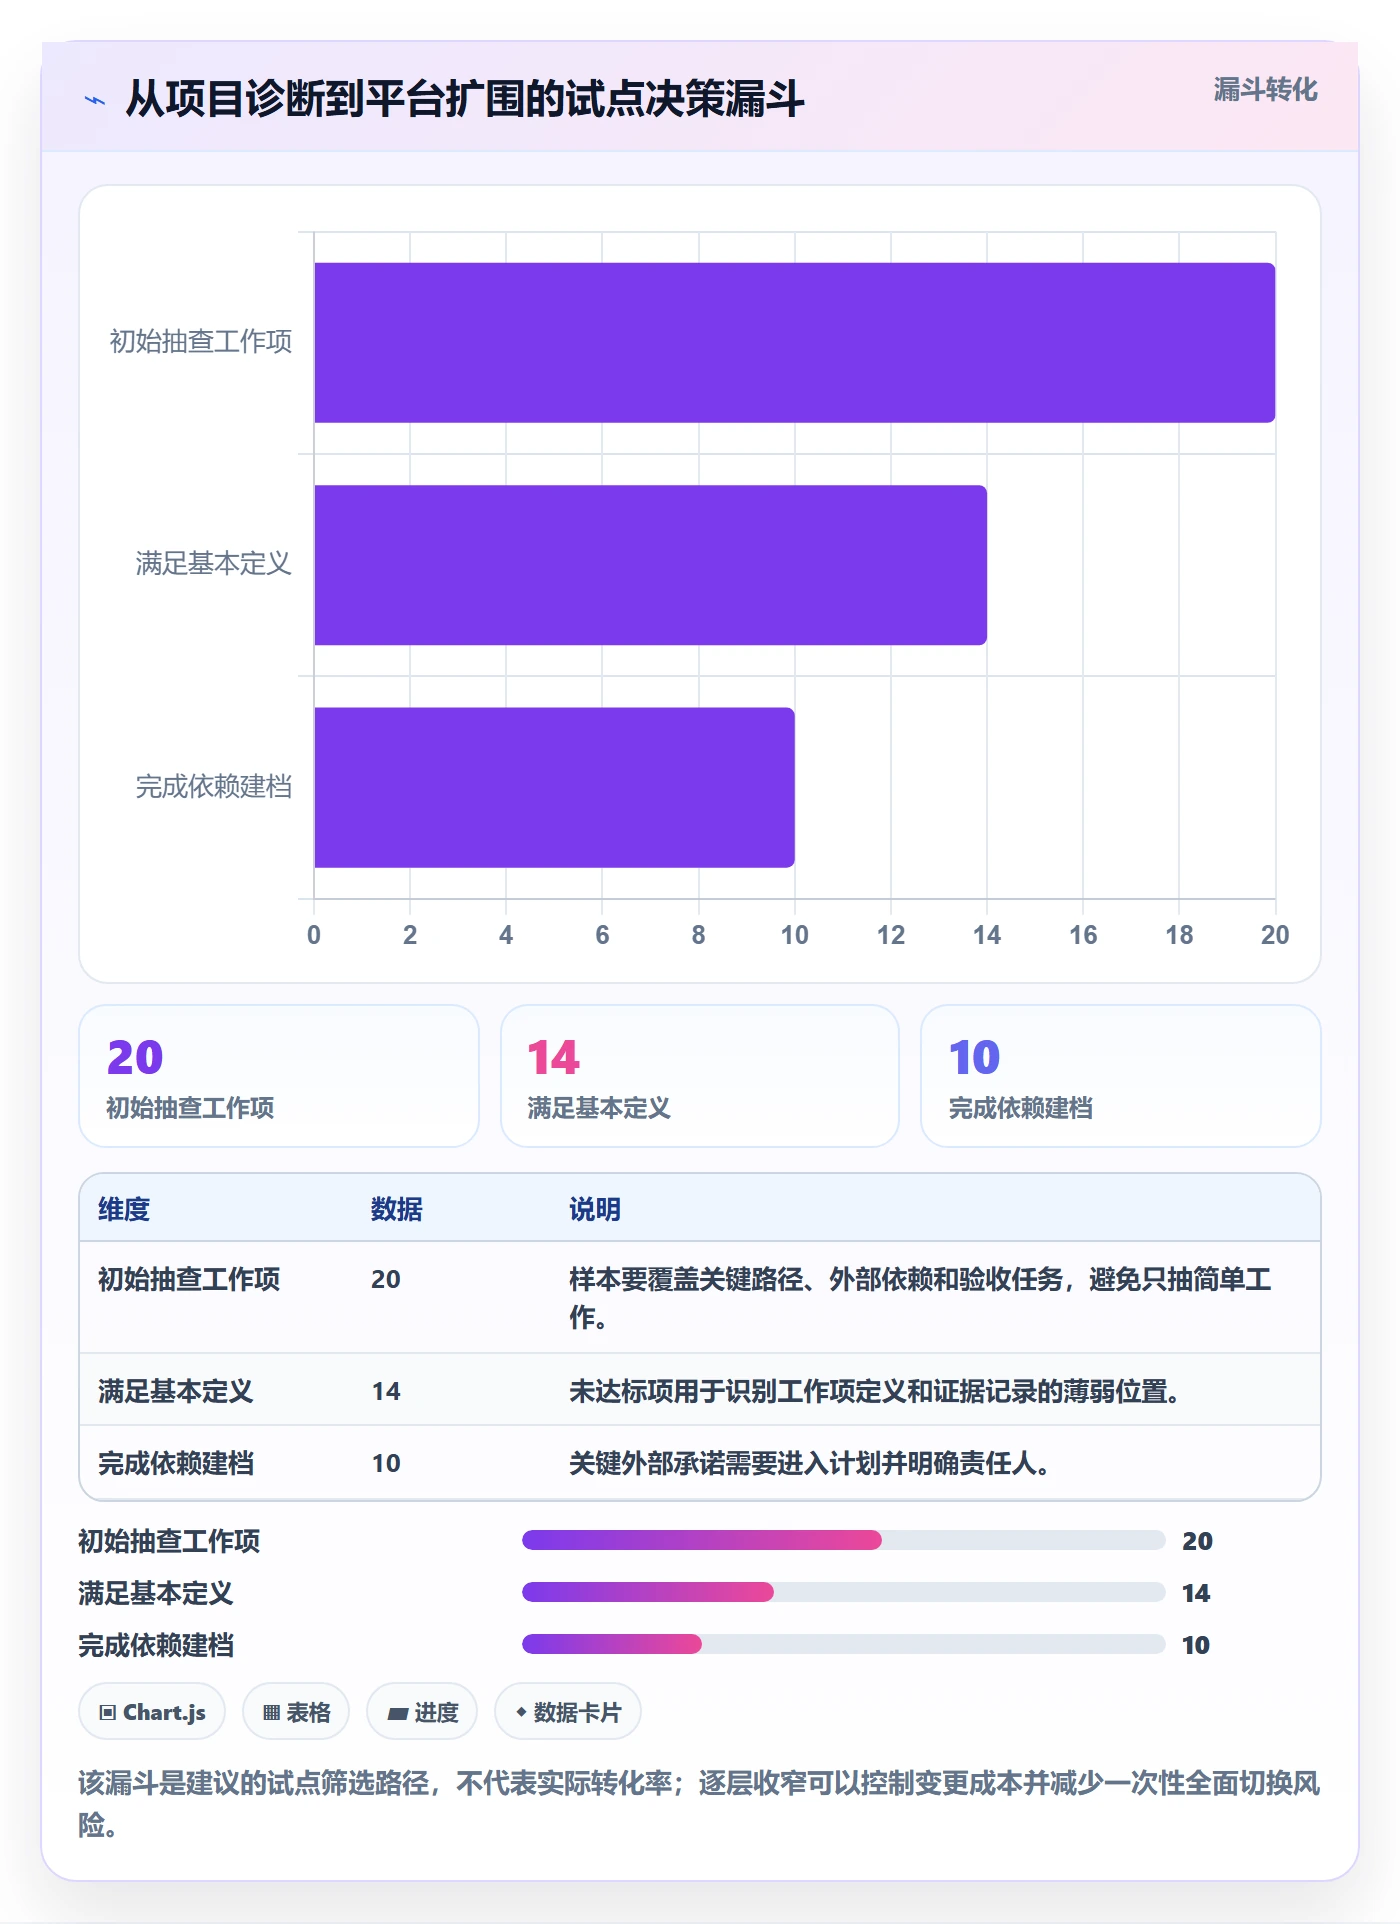Click the lightning icon beside the title
Viewport: 1400px width, 1924px height.
pyautogui.click(x=95, y=100)
